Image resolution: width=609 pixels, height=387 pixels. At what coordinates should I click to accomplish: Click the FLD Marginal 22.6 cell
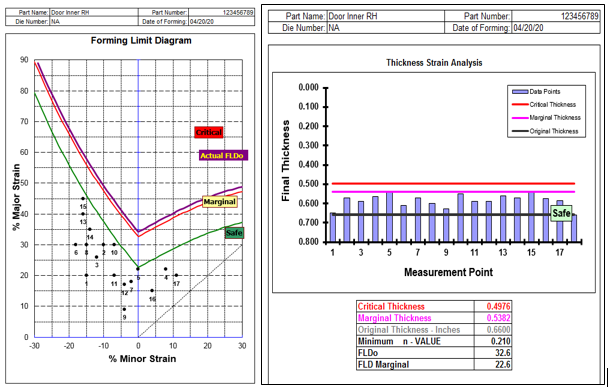point(492,364)
